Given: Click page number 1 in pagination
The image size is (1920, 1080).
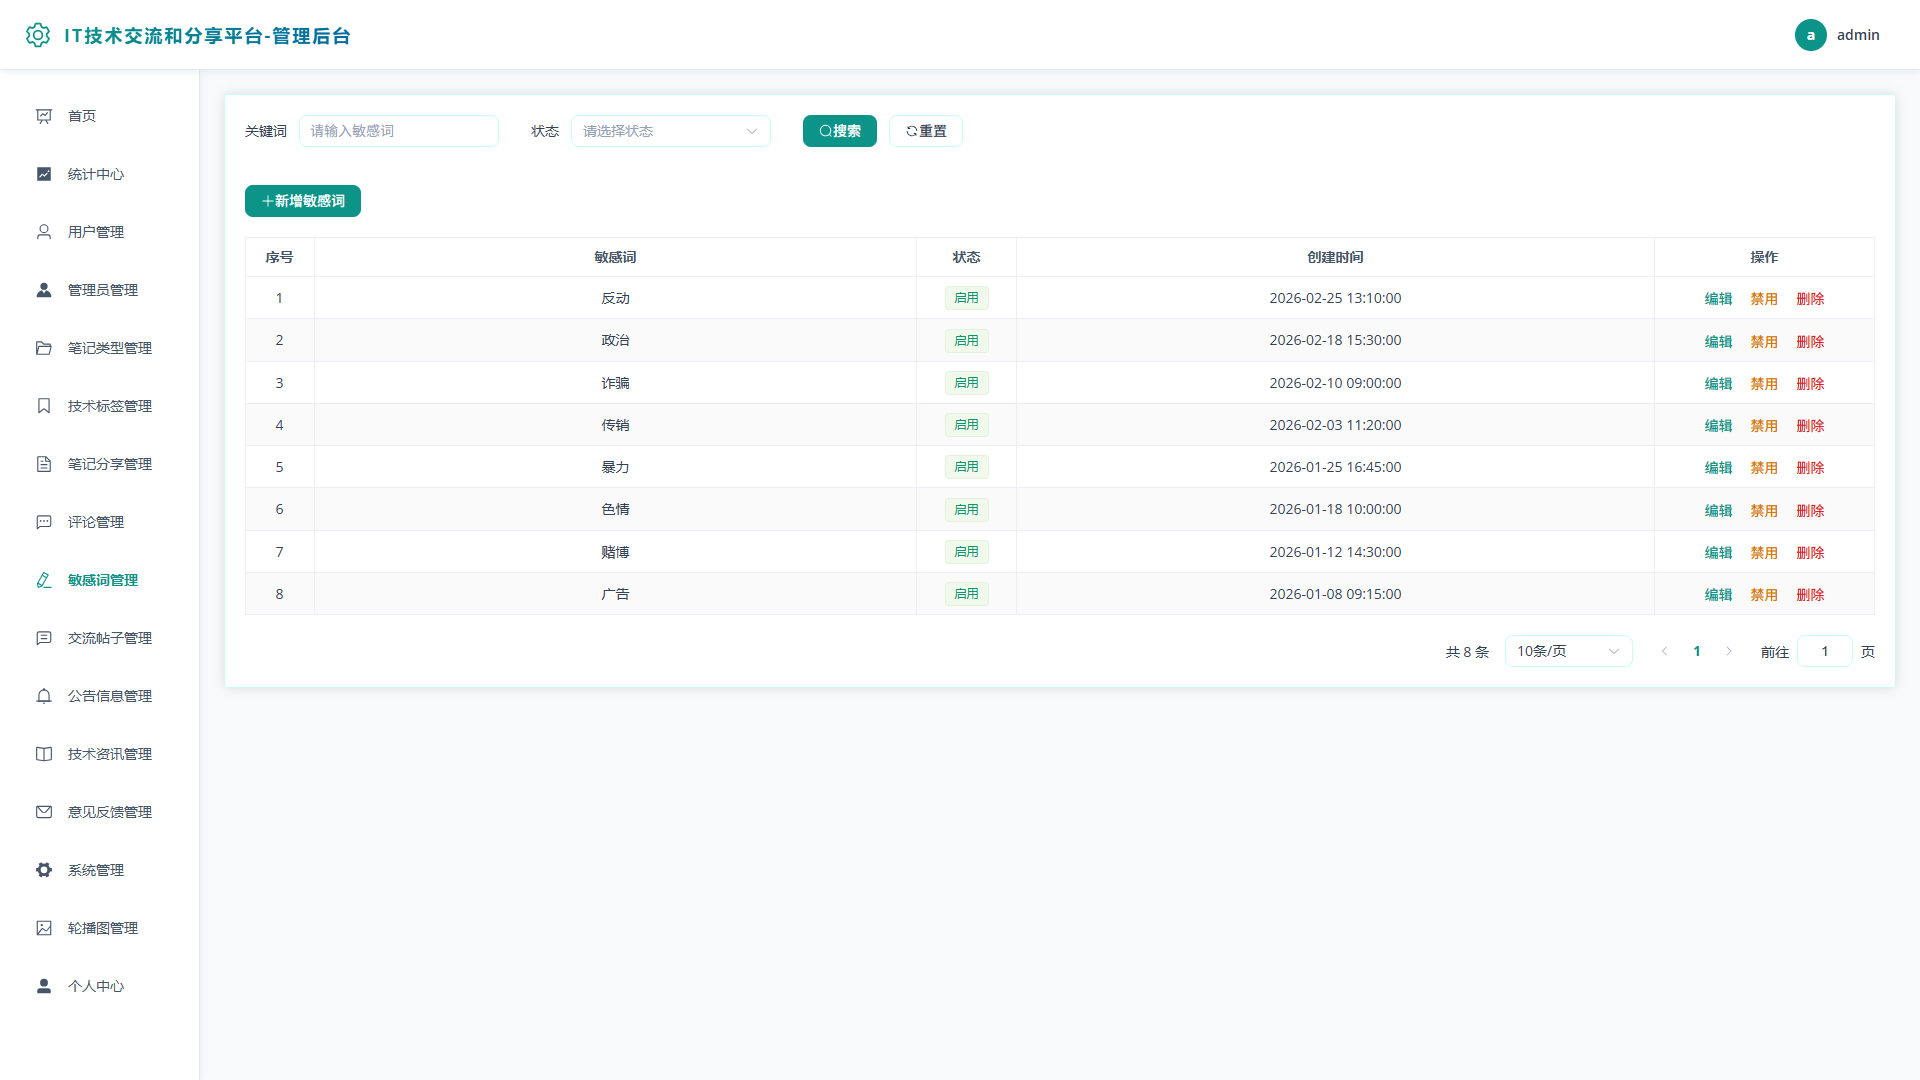Looking at the screenshot, I should (x=1697, y=651).
